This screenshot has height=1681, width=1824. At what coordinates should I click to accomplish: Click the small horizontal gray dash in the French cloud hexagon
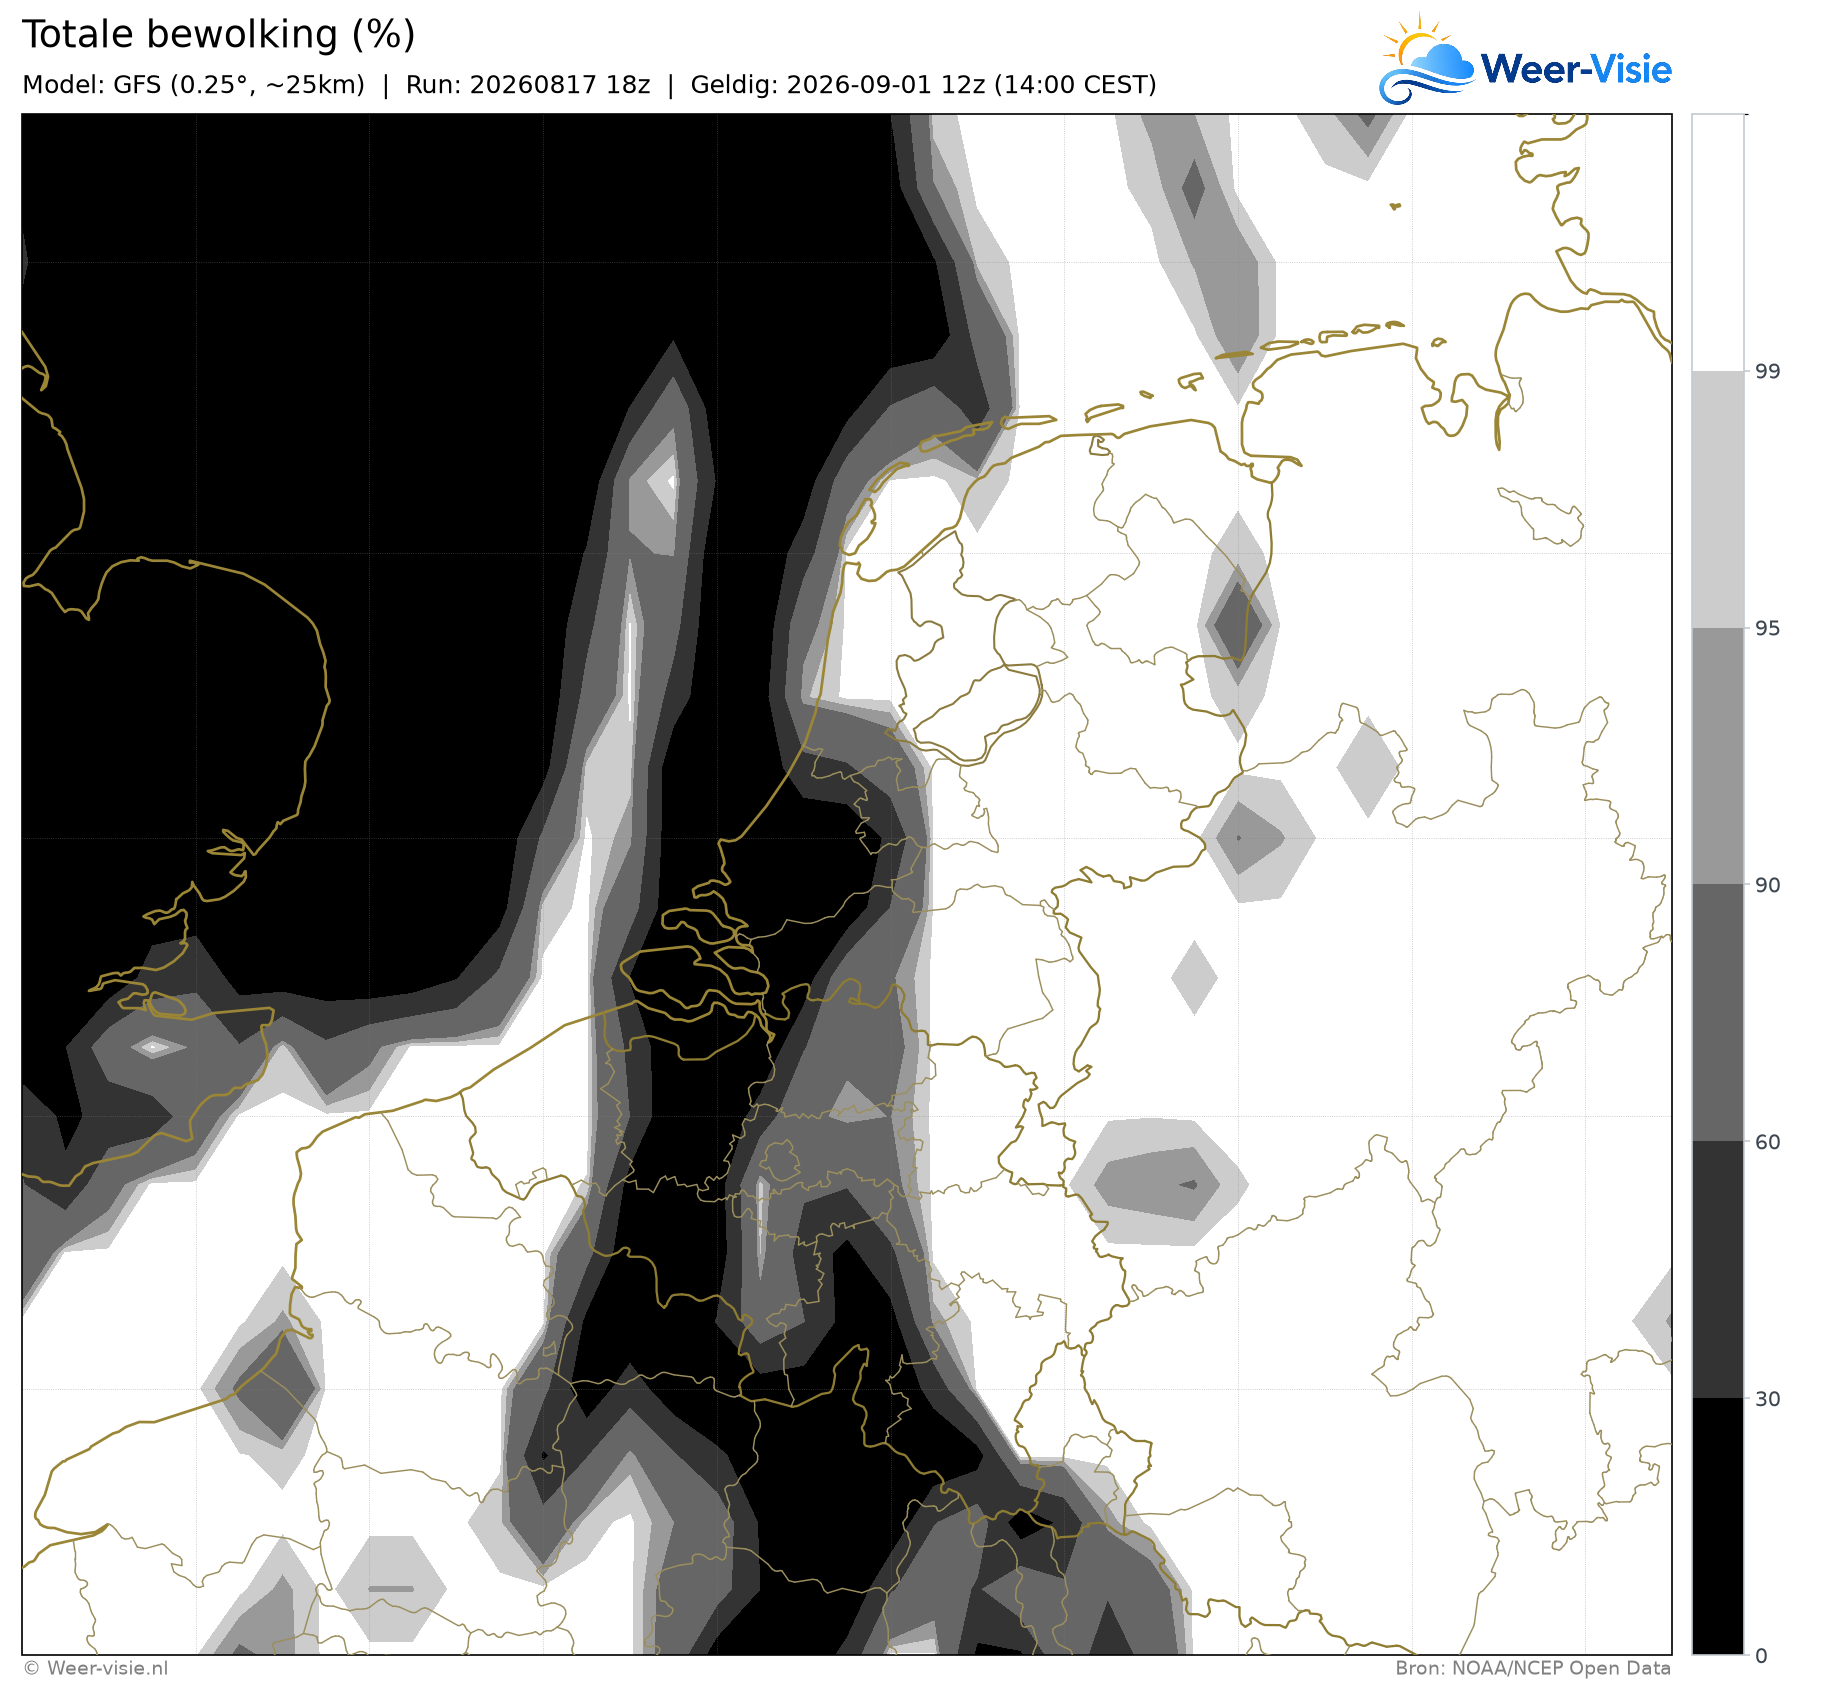point(391,1588)
